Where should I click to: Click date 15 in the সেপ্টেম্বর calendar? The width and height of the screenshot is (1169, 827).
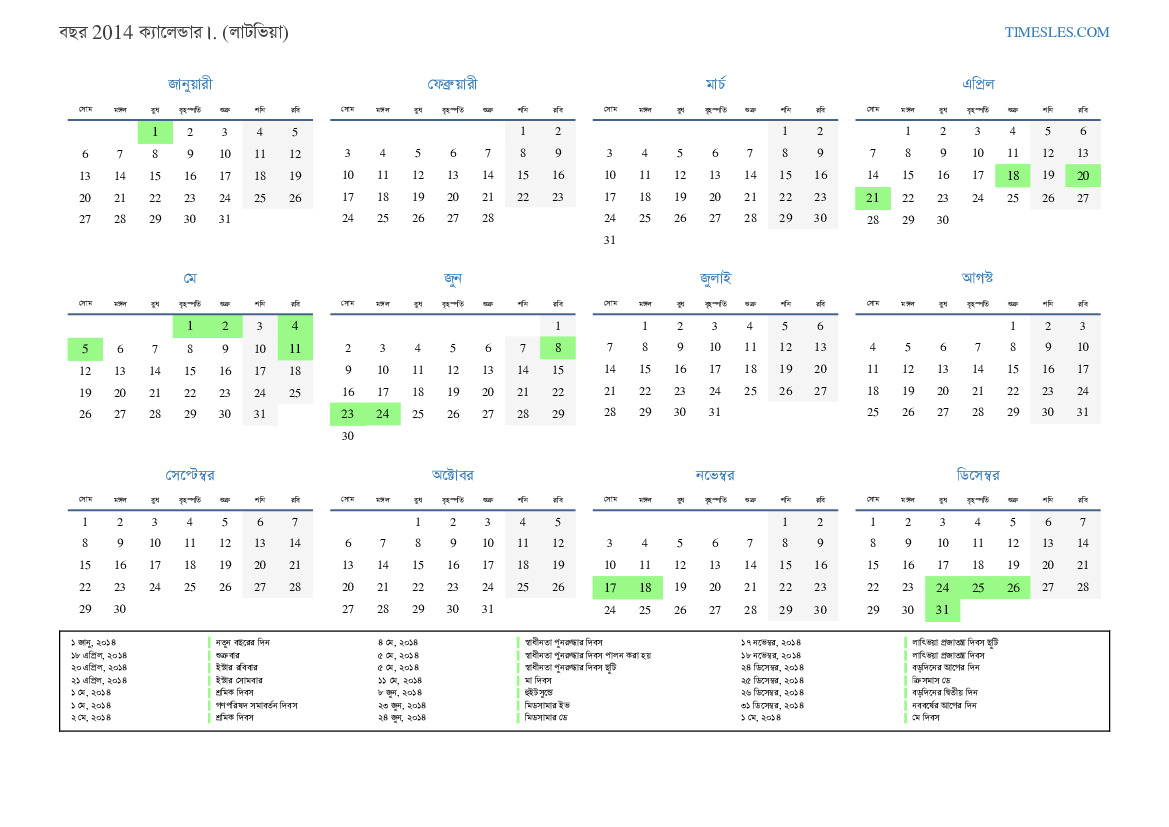85,566
